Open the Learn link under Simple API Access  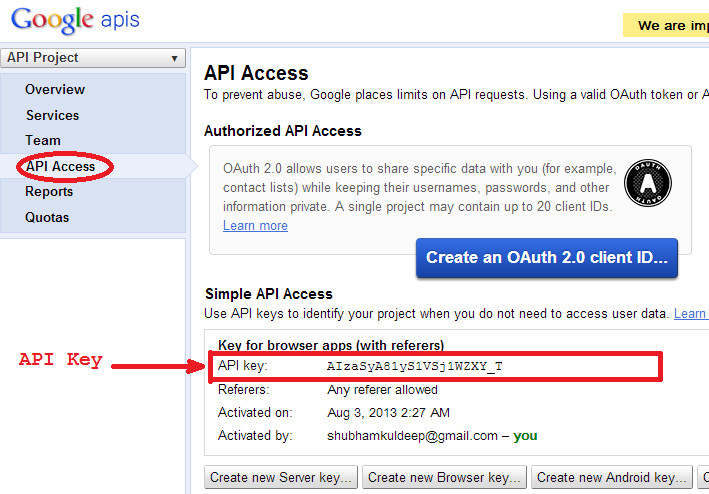point(691,313)
